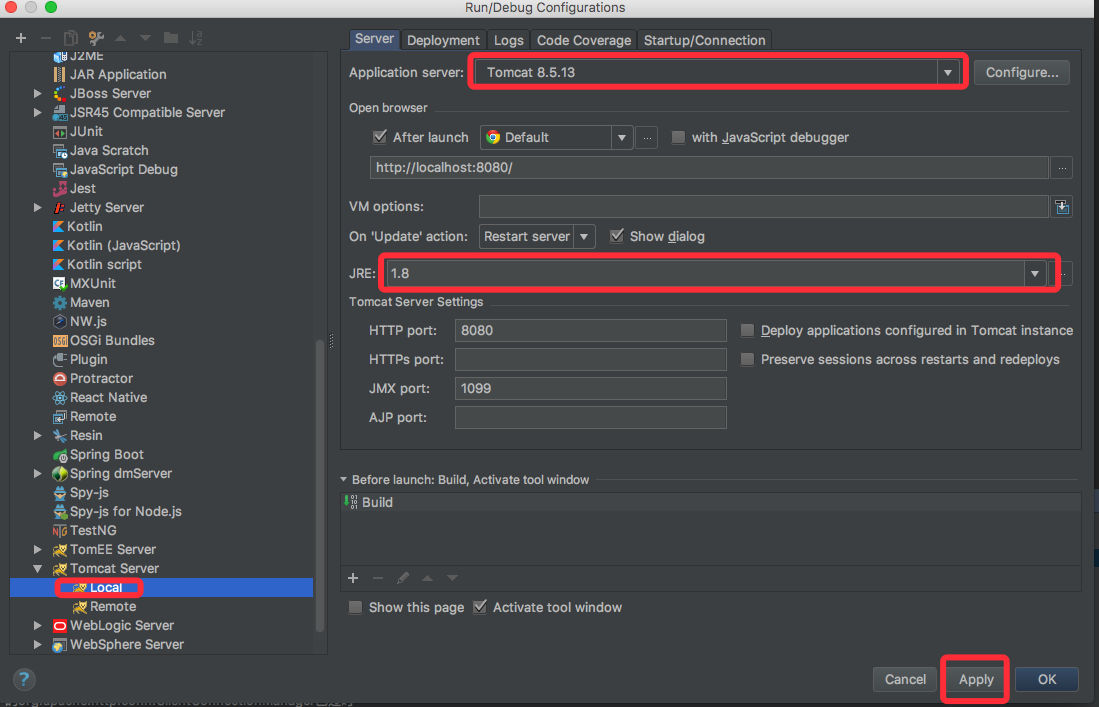
Task: Switch to the Server tab
Action: coord(374,39)
